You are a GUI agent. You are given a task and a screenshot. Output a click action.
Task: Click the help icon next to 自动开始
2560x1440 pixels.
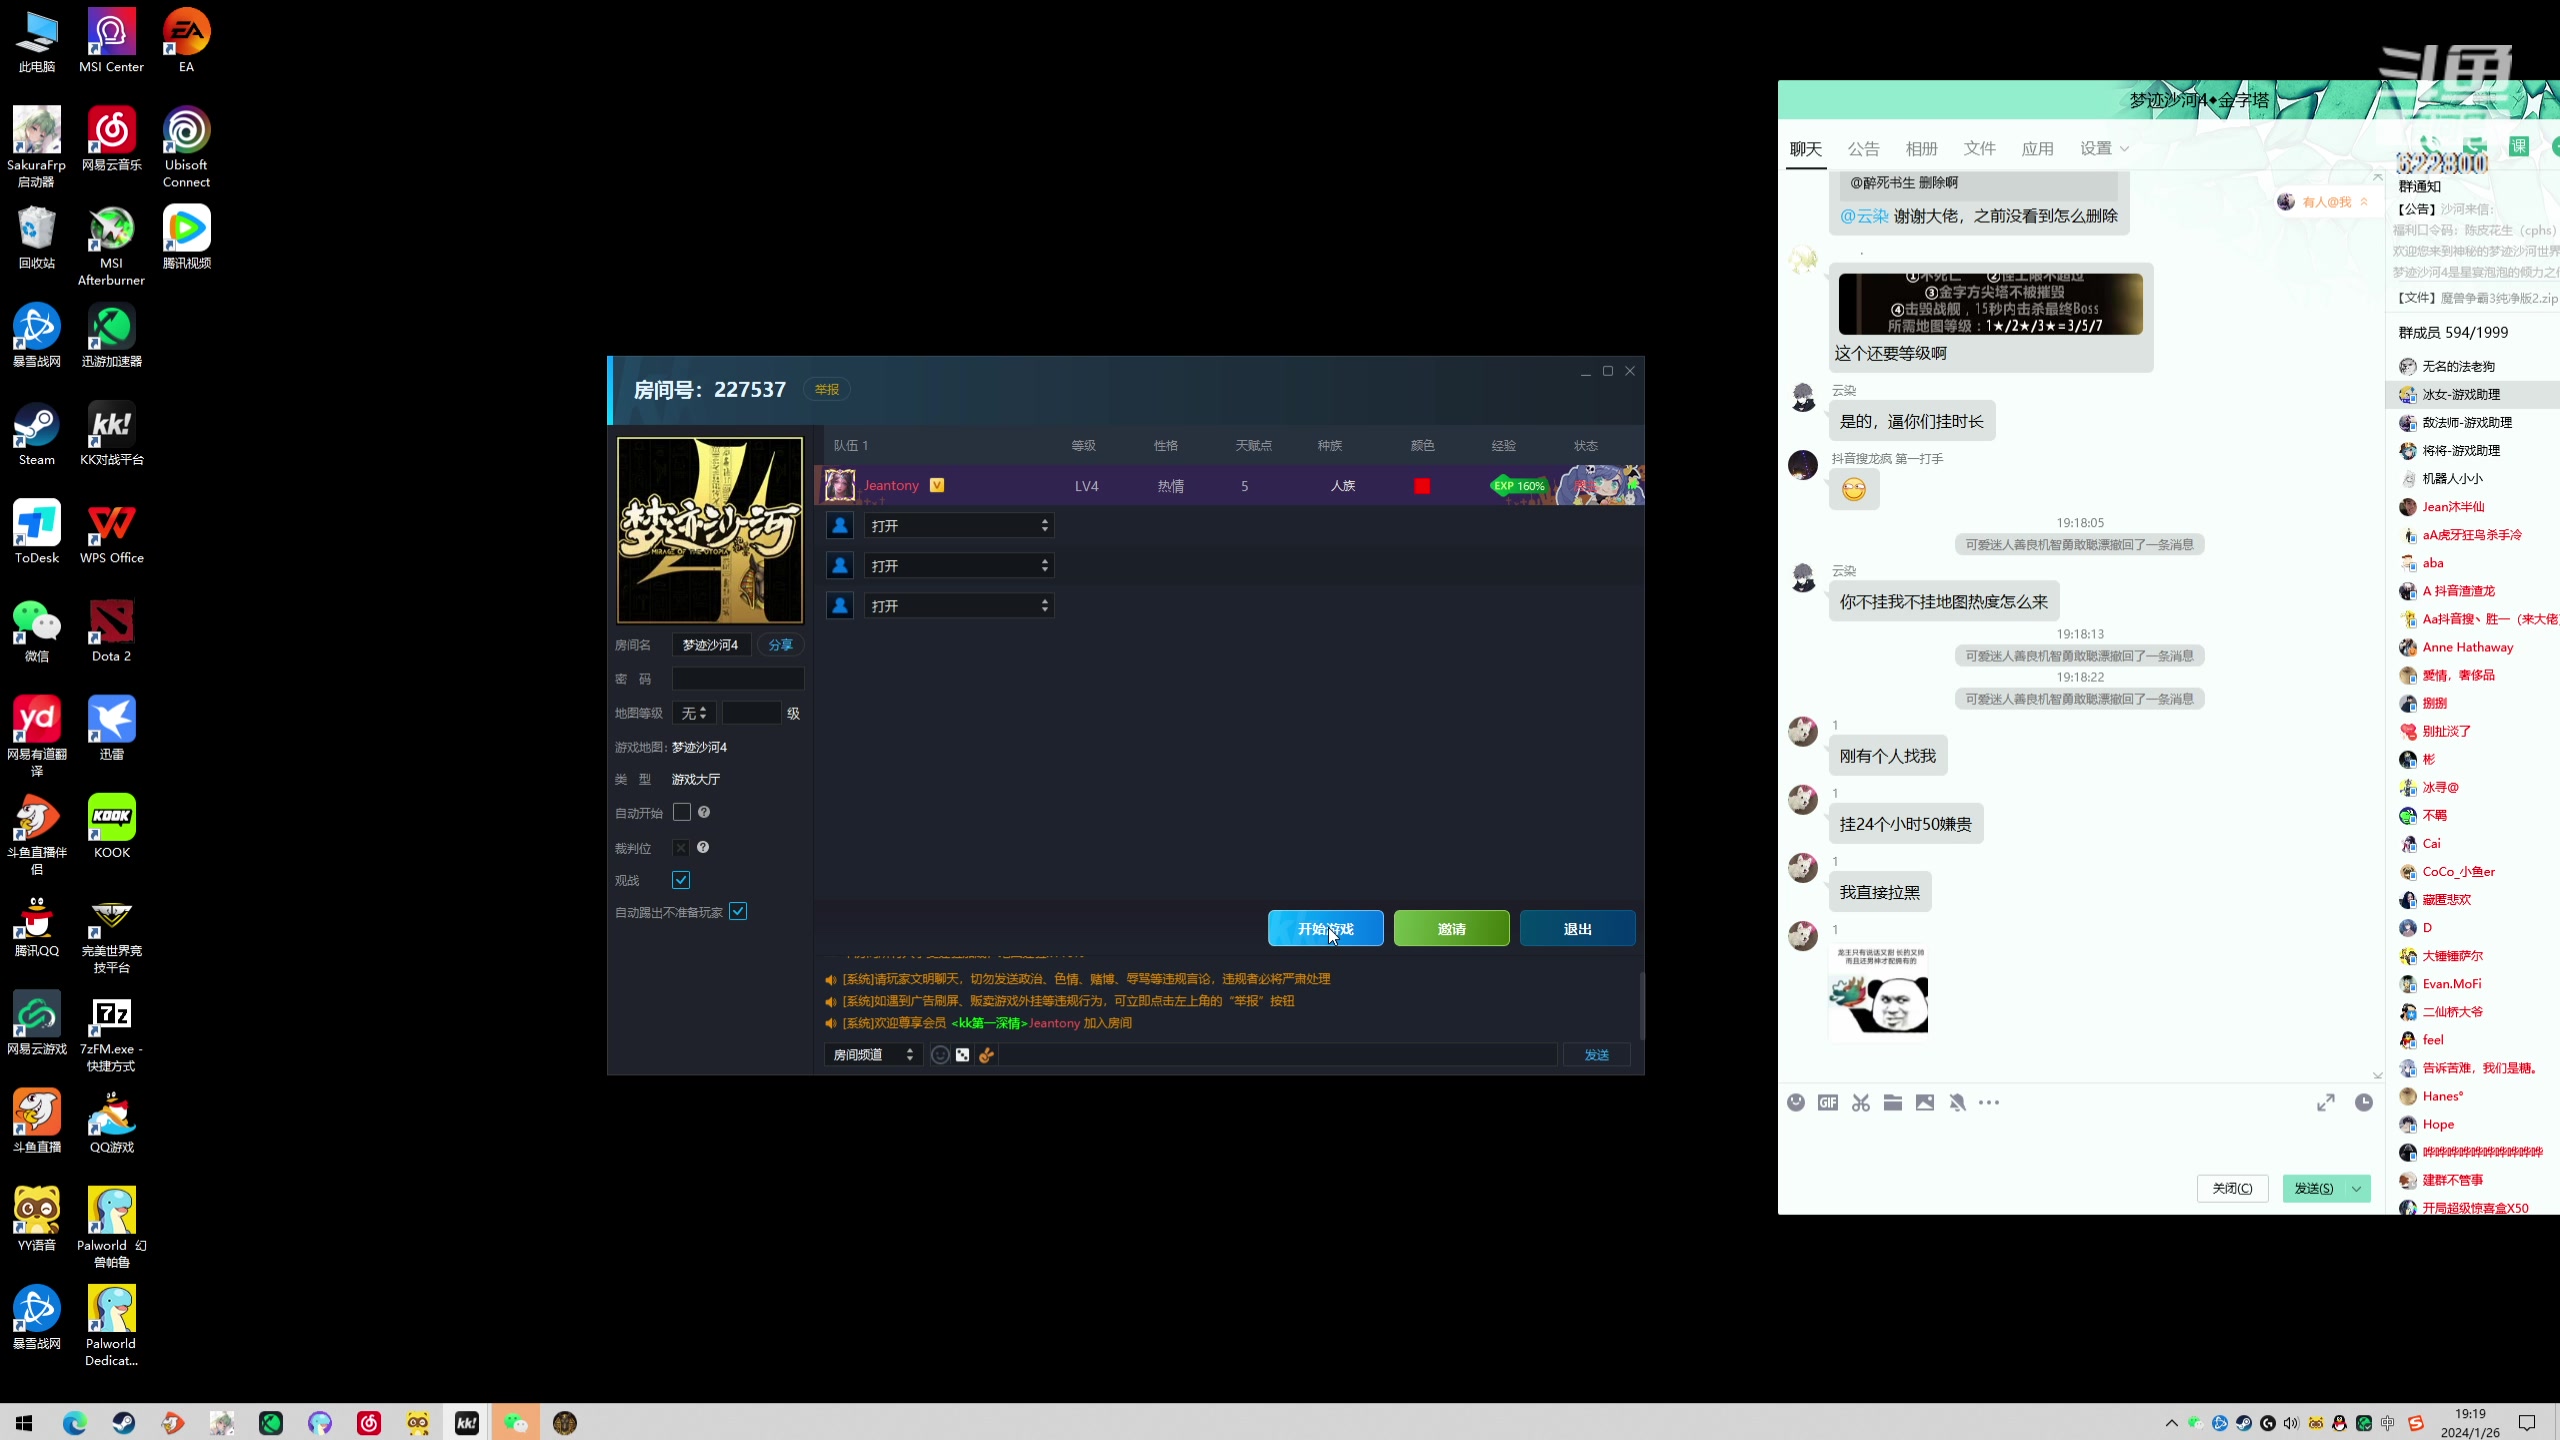point(704,812)
